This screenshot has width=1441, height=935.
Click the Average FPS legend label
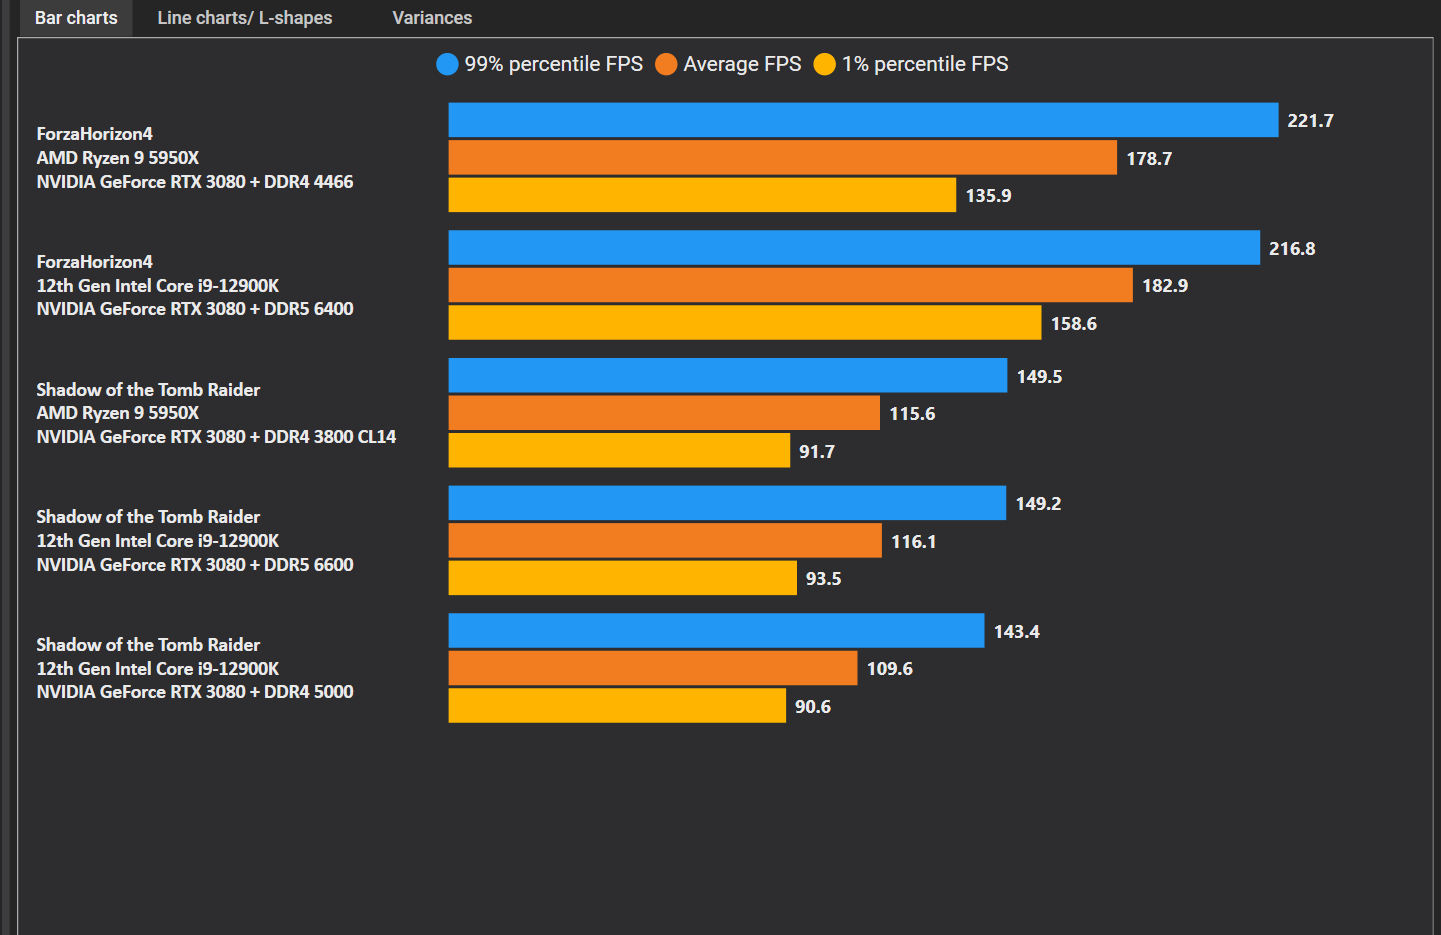[742, 64]
